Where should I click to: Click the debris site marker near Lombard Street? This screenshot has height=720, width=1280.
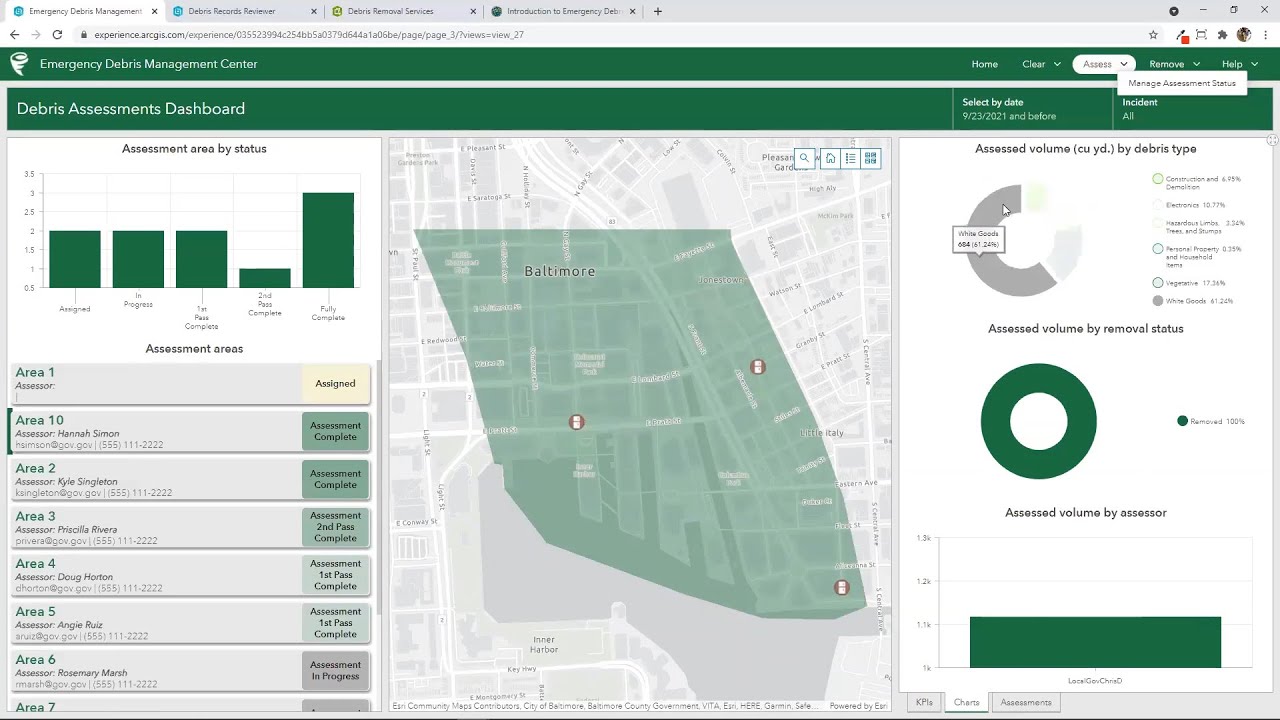click(758, 367)
